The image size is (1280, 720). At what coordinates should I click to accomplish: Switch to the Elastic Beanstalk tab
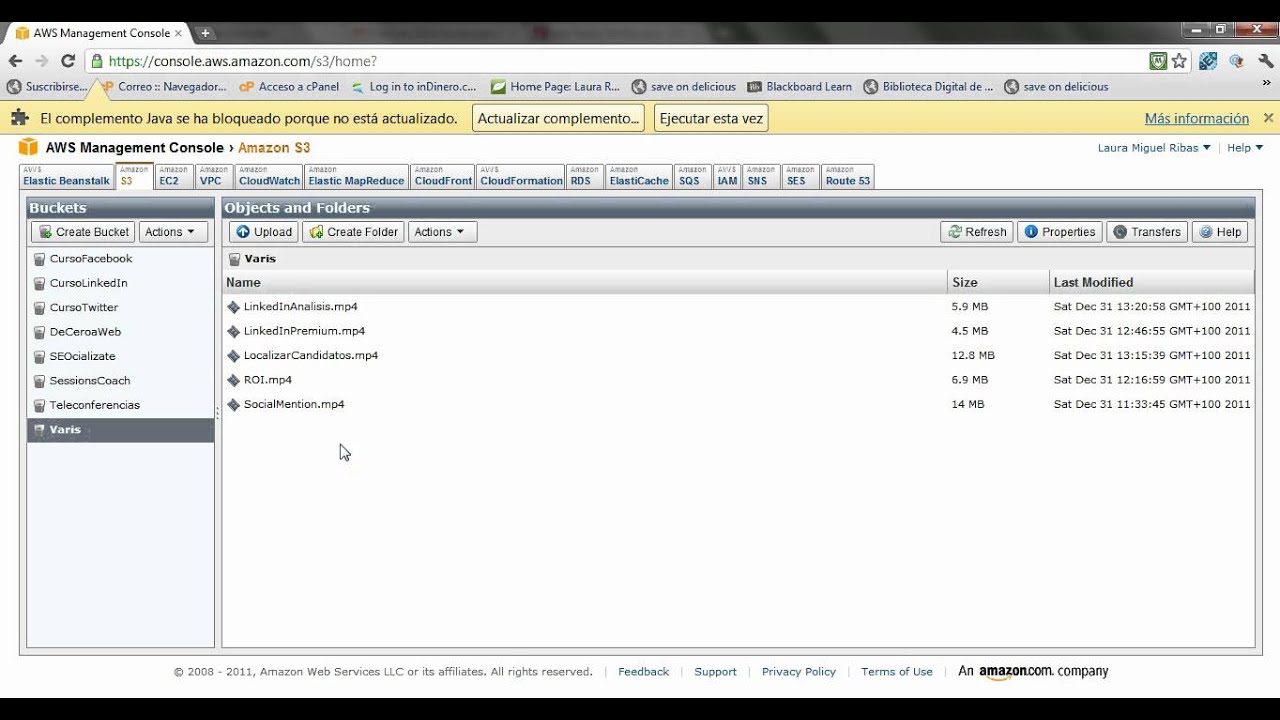click(x=67, y=176)
